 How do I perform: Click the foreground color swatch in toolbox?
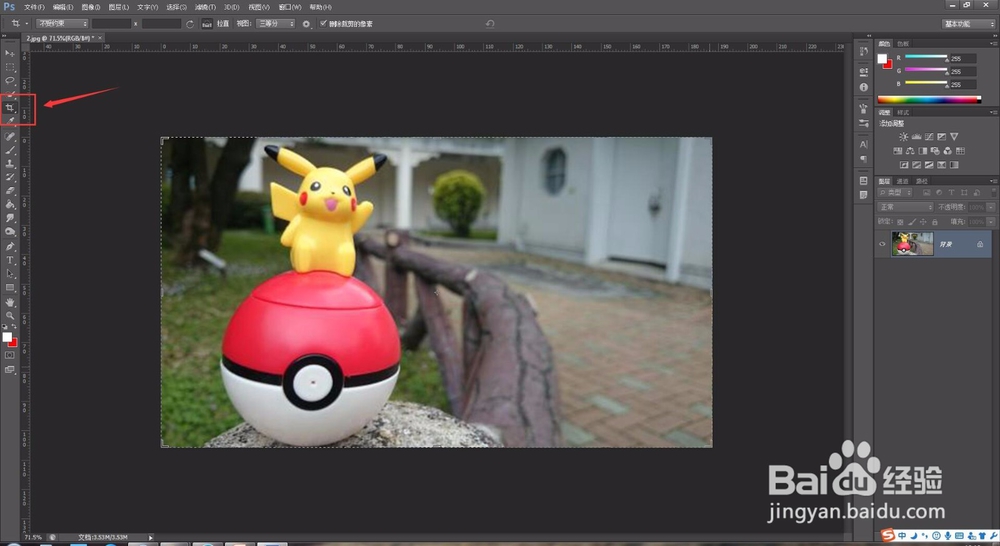point(7,337)
